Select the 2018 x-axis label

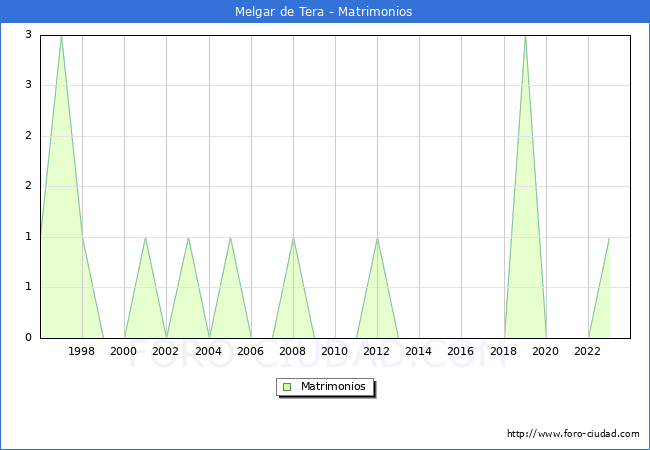point(503,351)
